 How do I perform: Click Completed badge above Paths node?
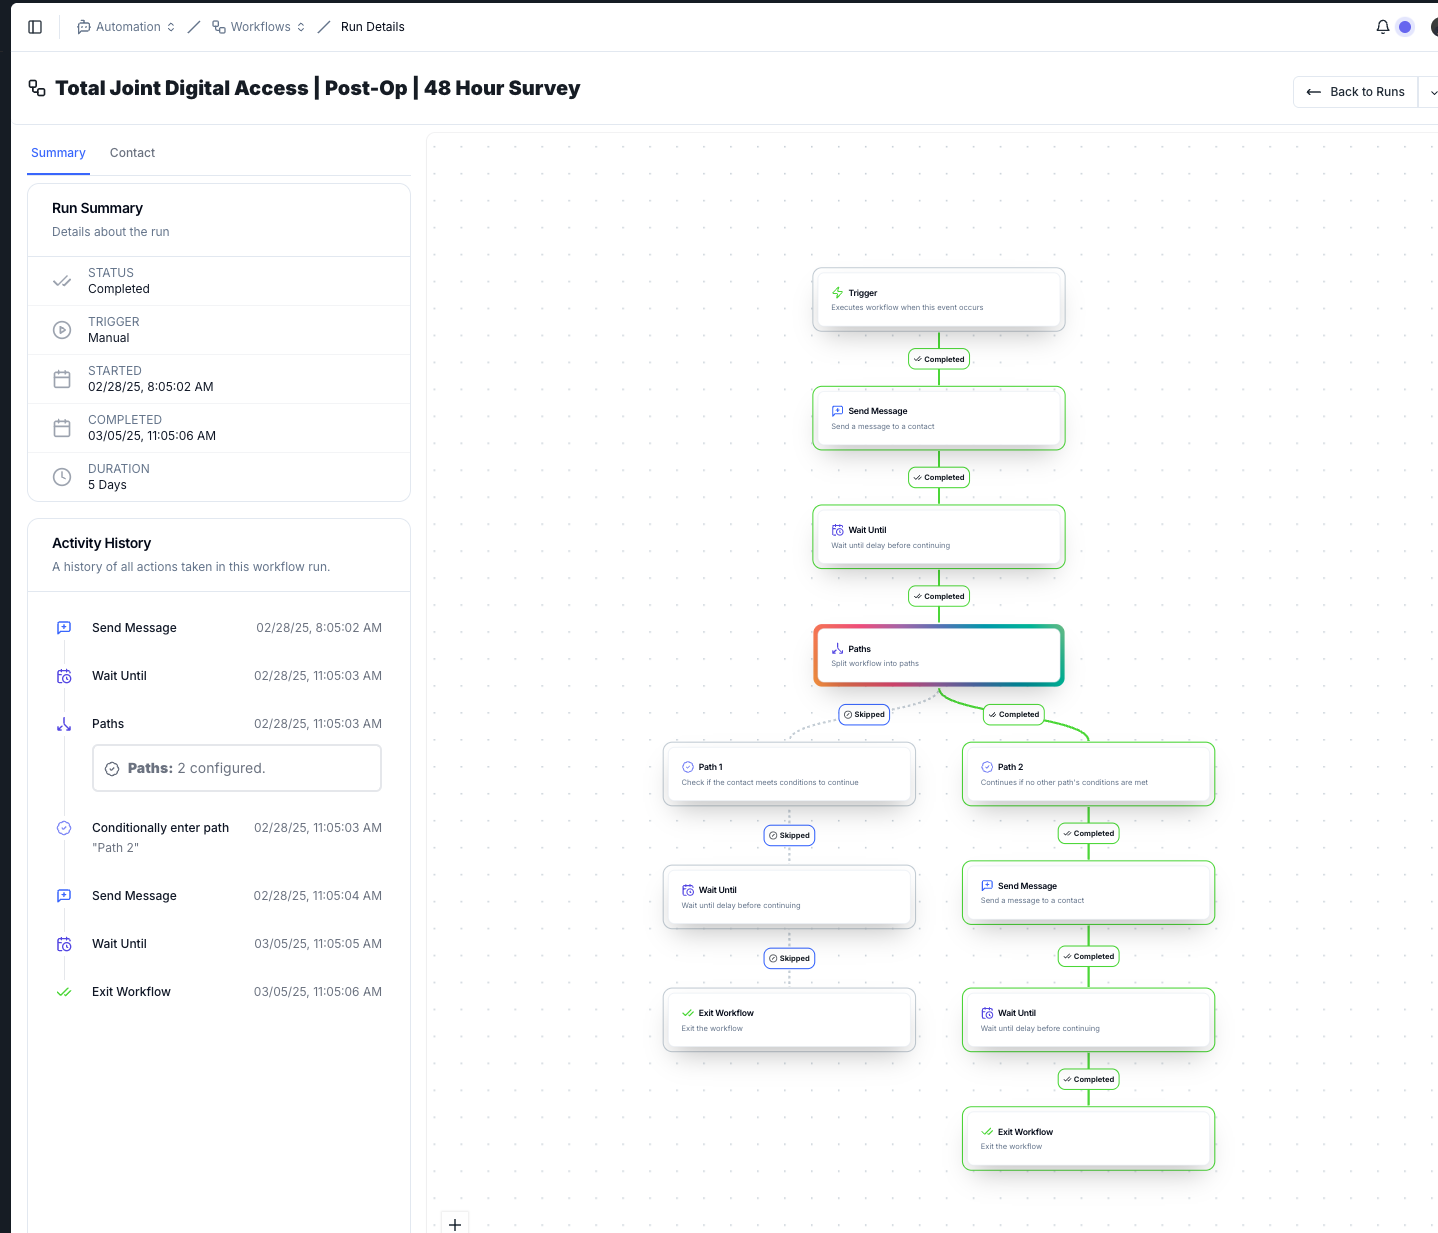click(x=939, y=597)
